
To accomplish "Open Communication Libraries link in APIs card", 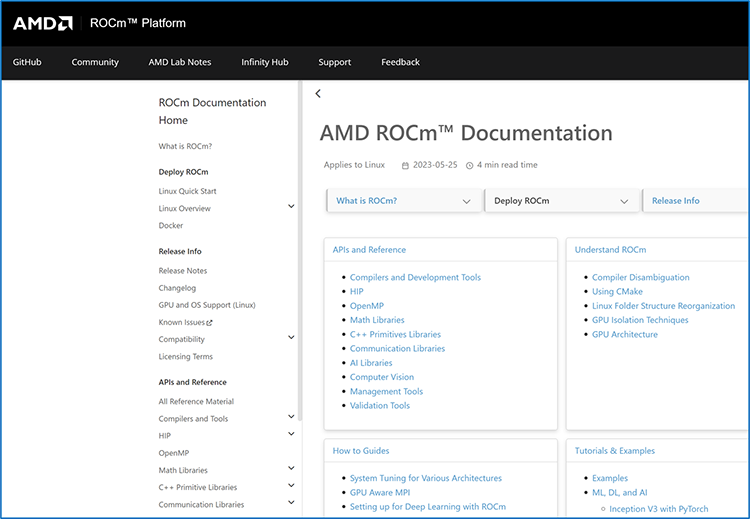I will [x=397, y=349].
